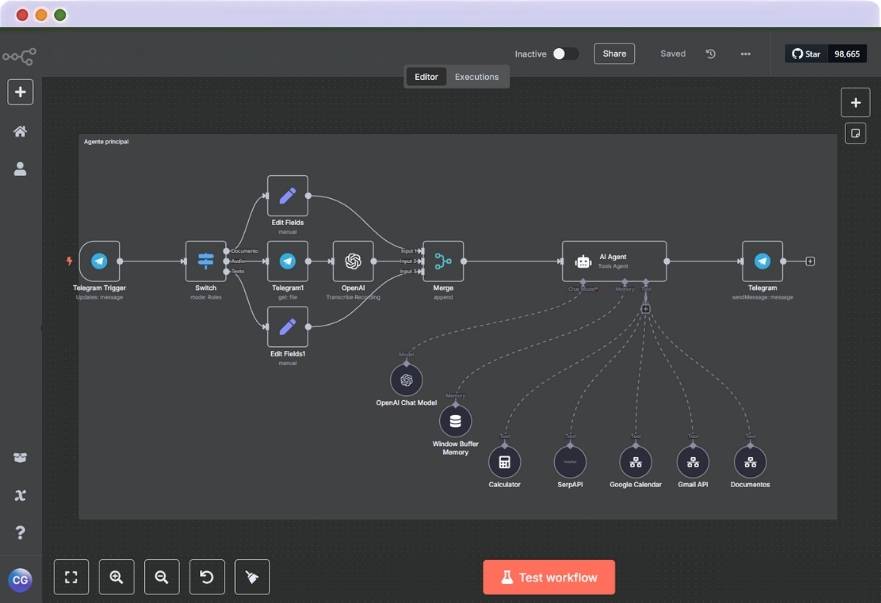
Task: Select the Google Calendar tool node
Action: (x=635, y=462)
